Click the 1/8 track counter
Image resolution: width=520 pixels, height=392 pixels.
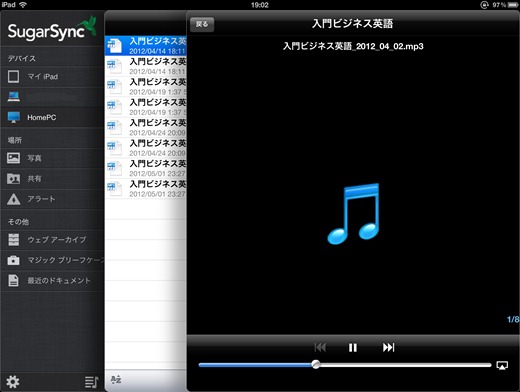pos(513,319)
